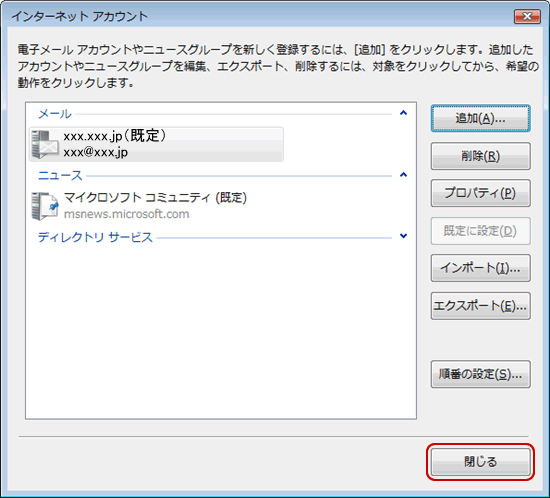Select the xxx.xxx.jp（既定） mail account

click(x=156, y=144)
